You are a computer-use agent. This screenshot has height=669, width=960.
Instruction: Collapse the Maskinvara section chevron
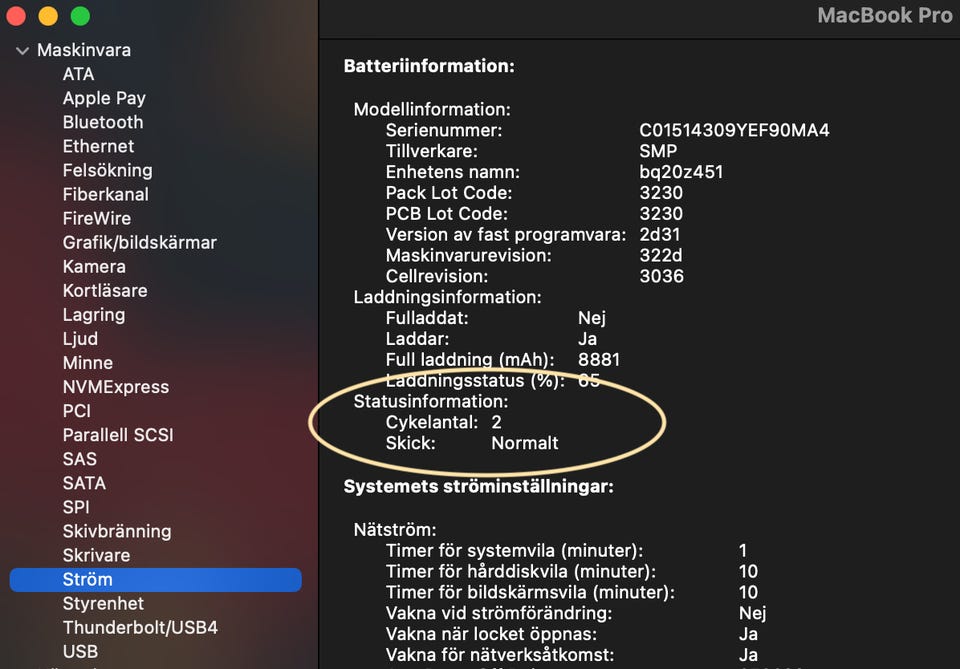click(x=22, y=50)
